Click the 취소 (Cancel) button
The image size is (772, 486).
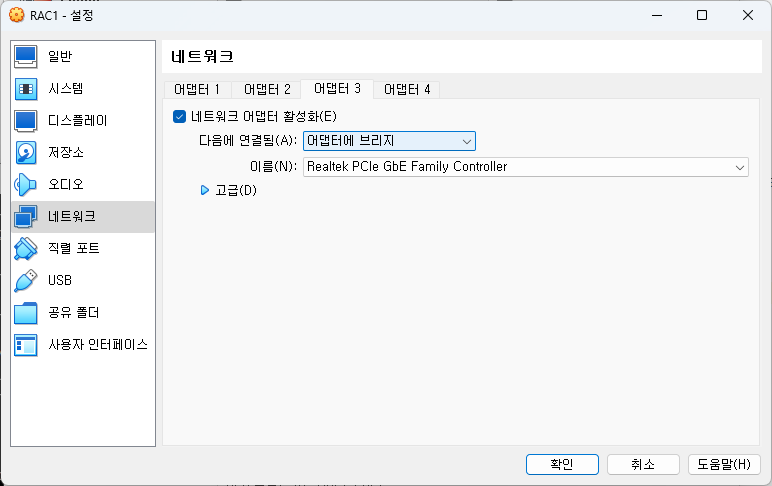coord(643,464)
